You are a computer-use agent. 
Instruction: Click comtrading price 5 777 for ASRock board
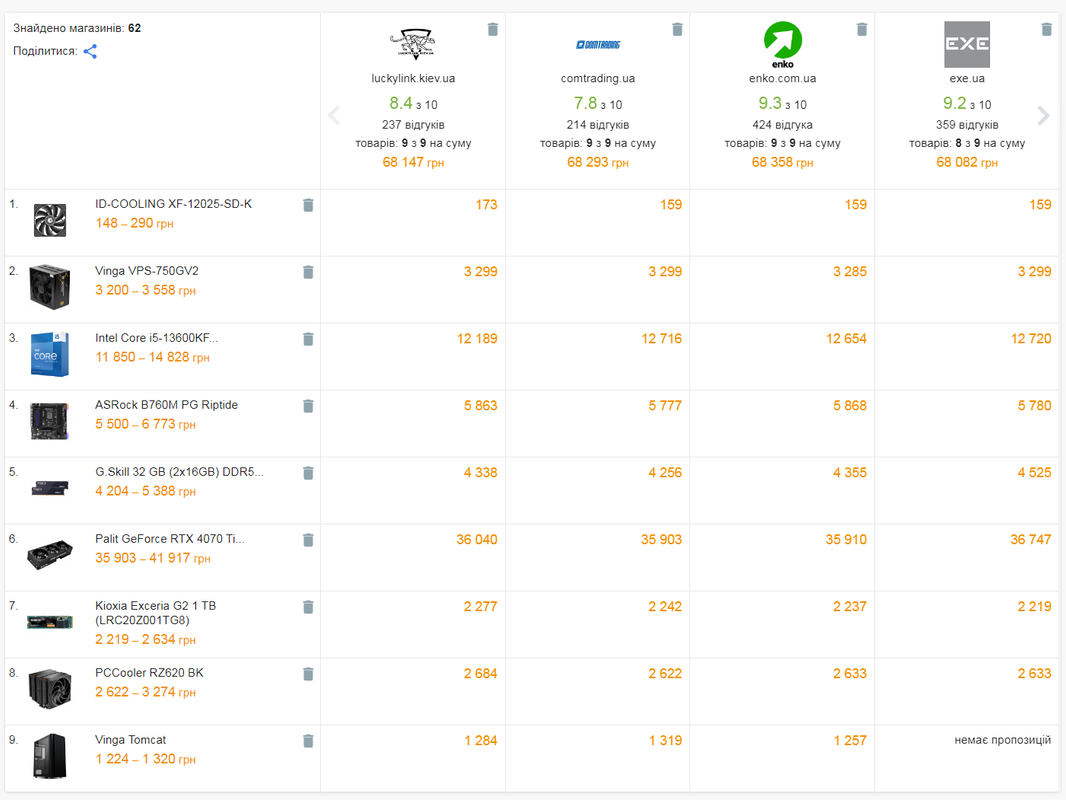665,406
